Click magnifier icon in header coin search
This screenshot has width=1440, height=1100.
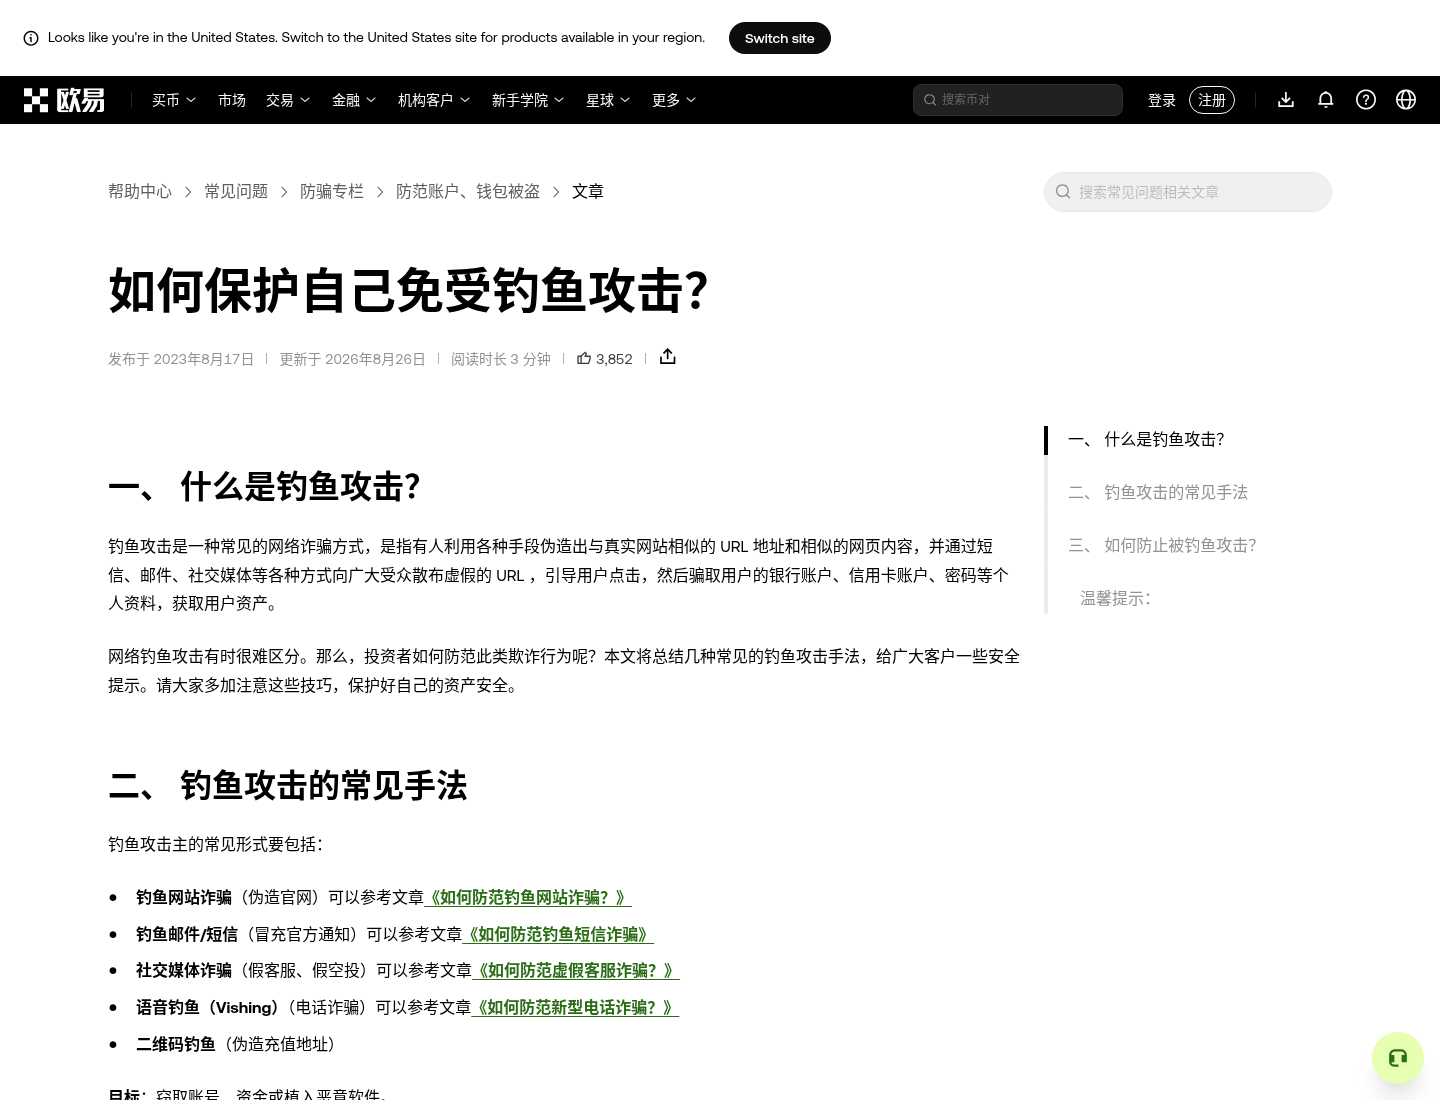[x=930, y=100]
